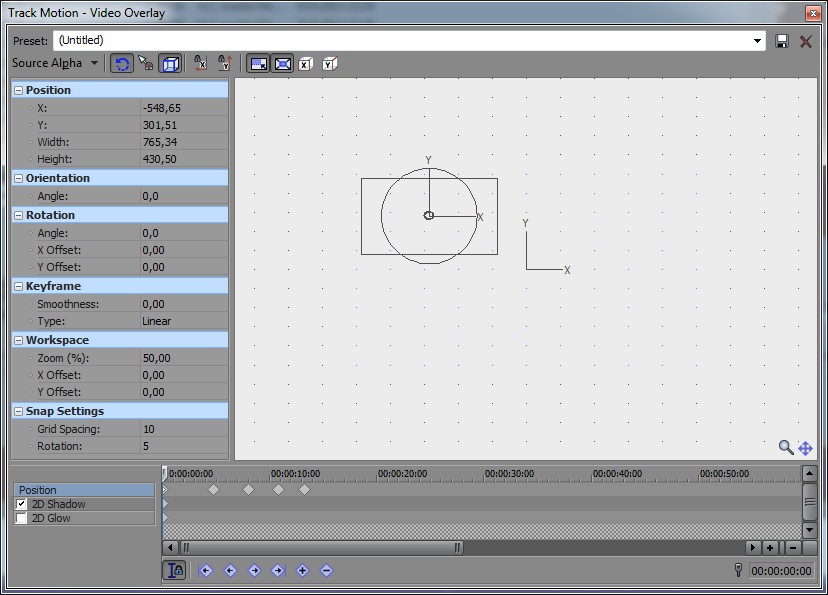This screenshot has height=595, width=828.
Task: Open the Preset dropdown list
Action: [757, 41]
